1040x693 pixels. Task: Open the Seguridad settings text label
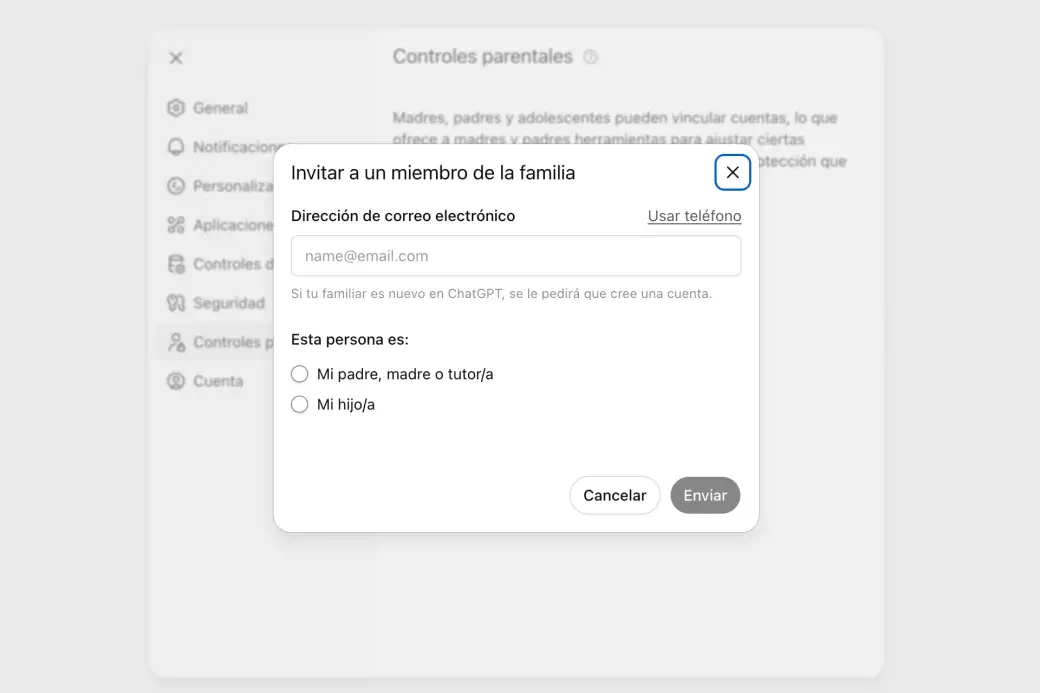(x=229, y=303)
